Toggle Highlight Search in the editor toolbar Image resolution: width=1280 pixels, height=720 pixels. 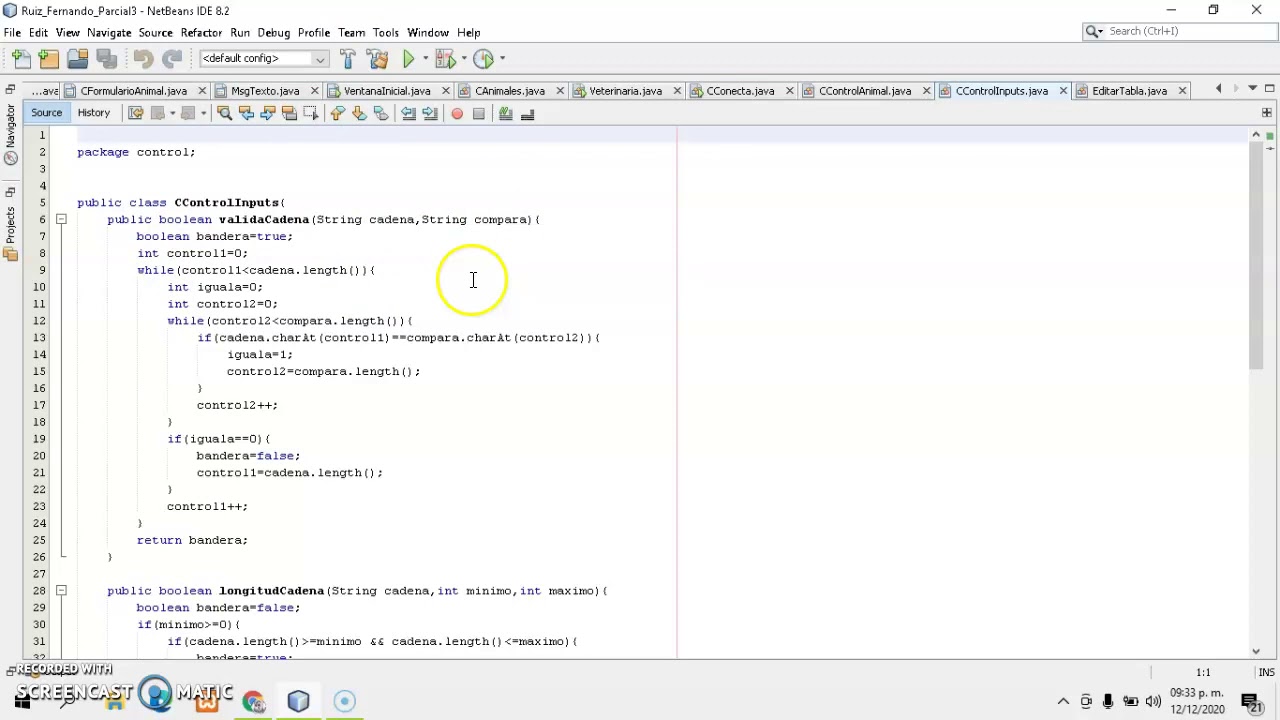click(289, 113)
